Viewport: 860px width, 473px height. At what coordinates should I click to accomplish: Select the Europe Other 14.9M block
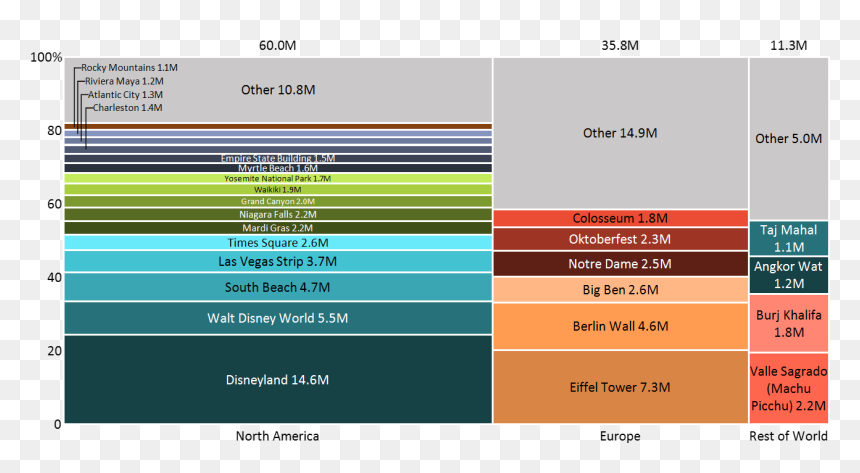tap(620, 133)
